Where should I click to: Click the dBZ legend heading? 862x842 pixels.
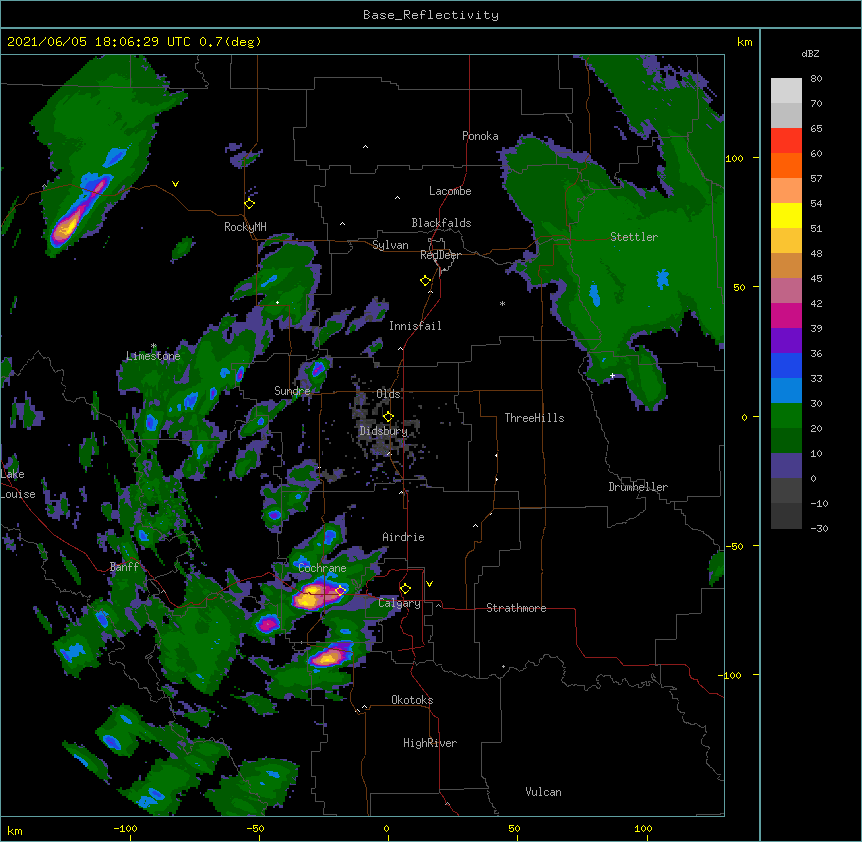810,53
